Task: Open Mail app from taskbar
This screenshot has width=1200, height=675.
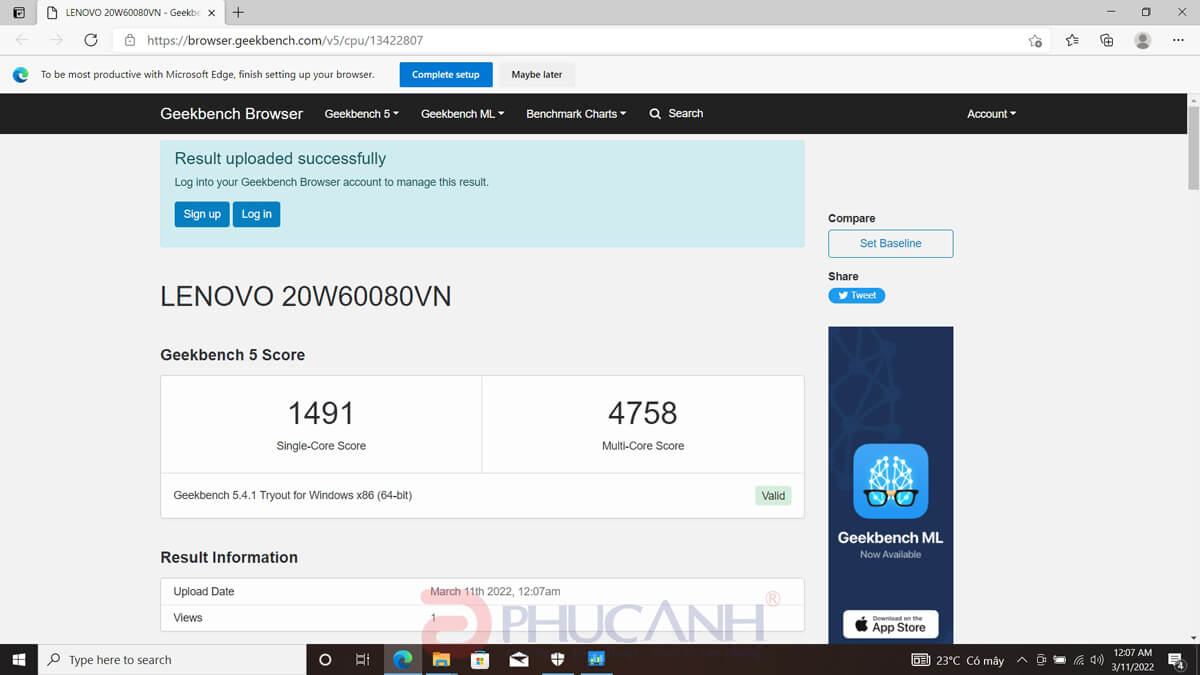Action: pos(519,659)
